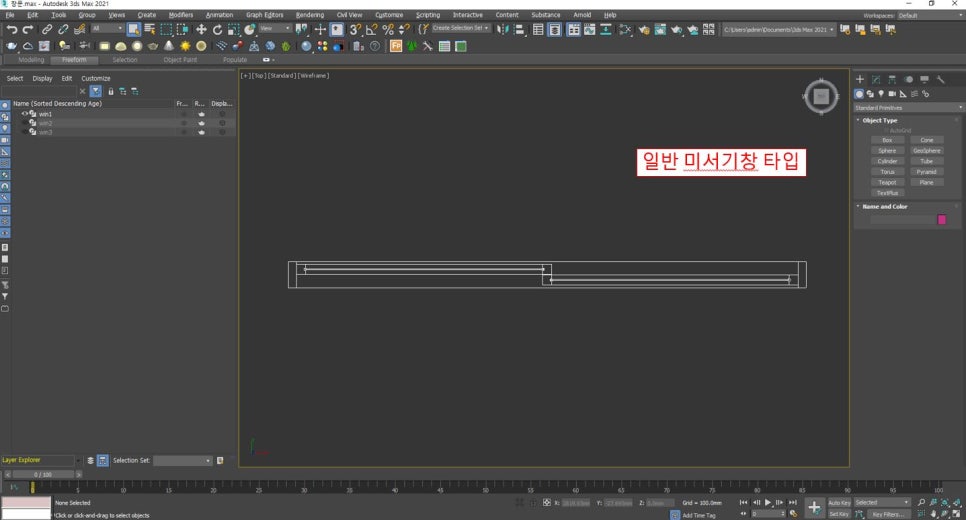Open the Create tab in command panel
966x520 pixels.
coord(860,79)
